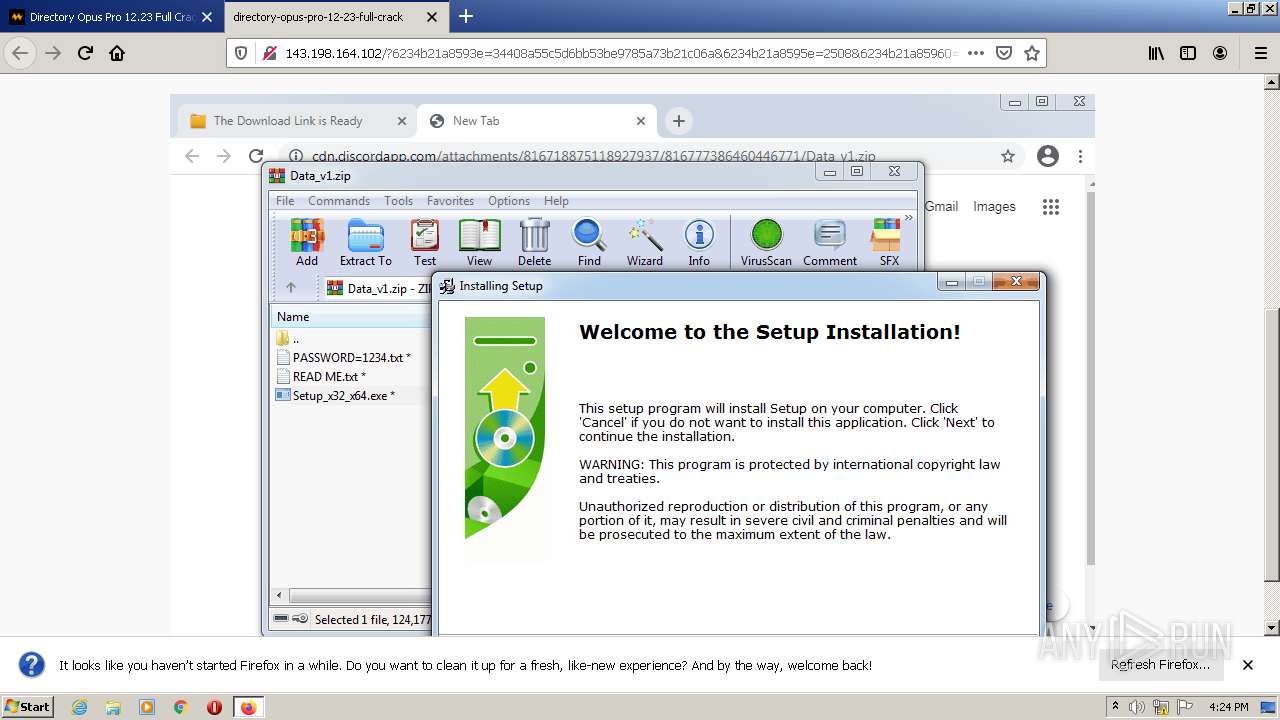Image resolution: width=1280 pixels, height=720 pixels.
Task: Open inner Chrome profile avatar
Action: pyautogui.click(x=1048, y=156)
